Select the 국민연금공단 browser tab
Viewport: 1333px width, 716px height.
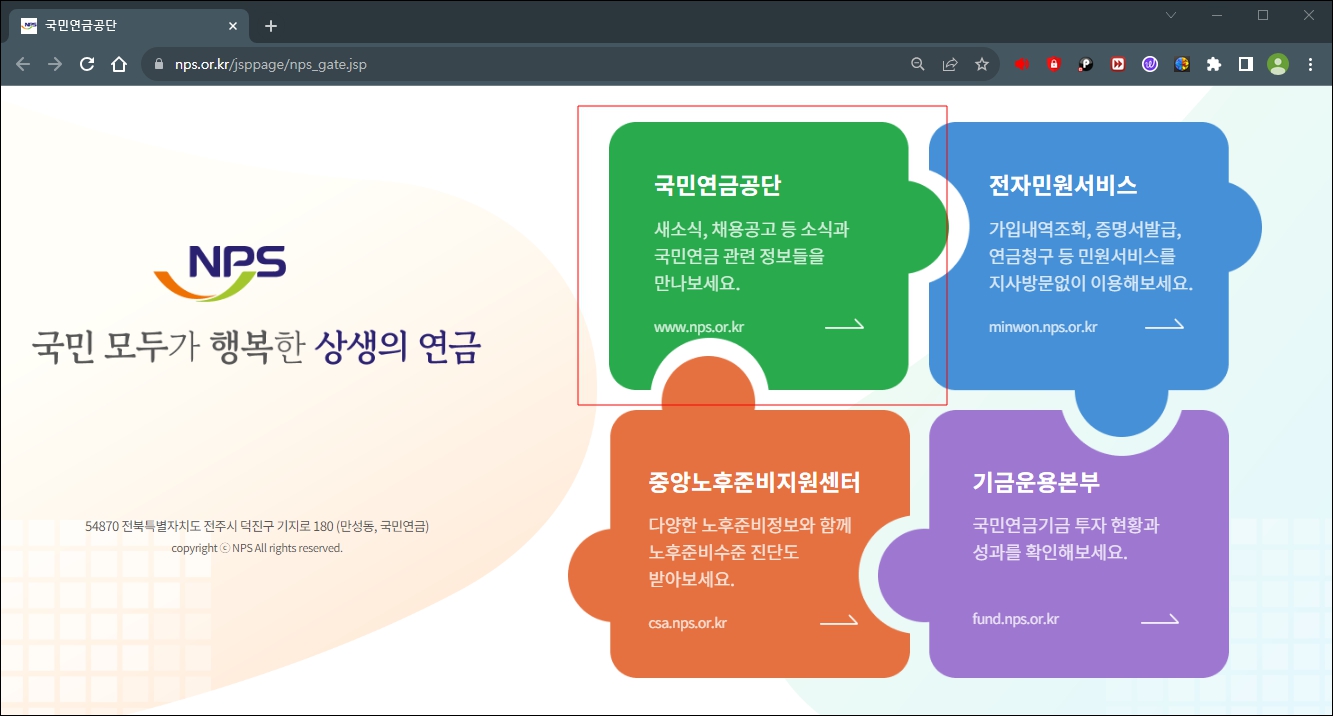tap(130, 26)
